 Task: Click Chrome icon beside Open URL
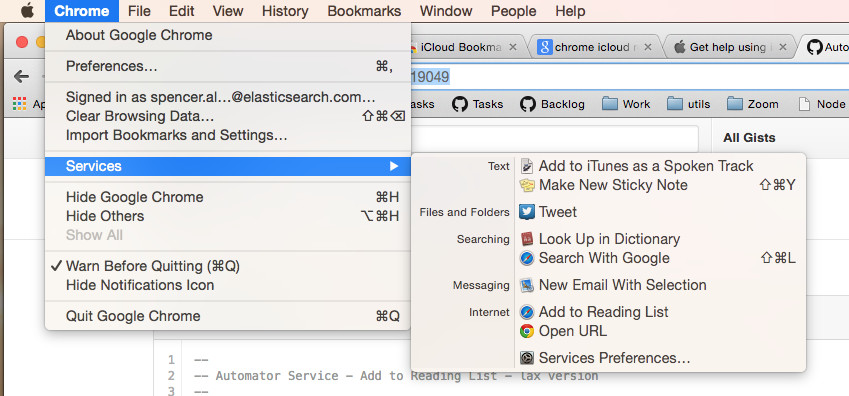(x=527, y=331)
